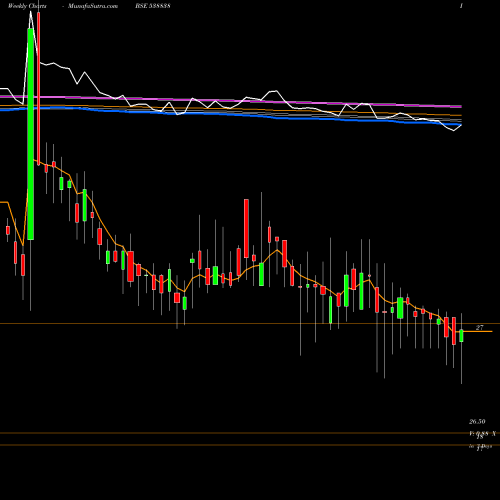Click the '26.50' price value
500x500 pixels.
tap(477, 422)
